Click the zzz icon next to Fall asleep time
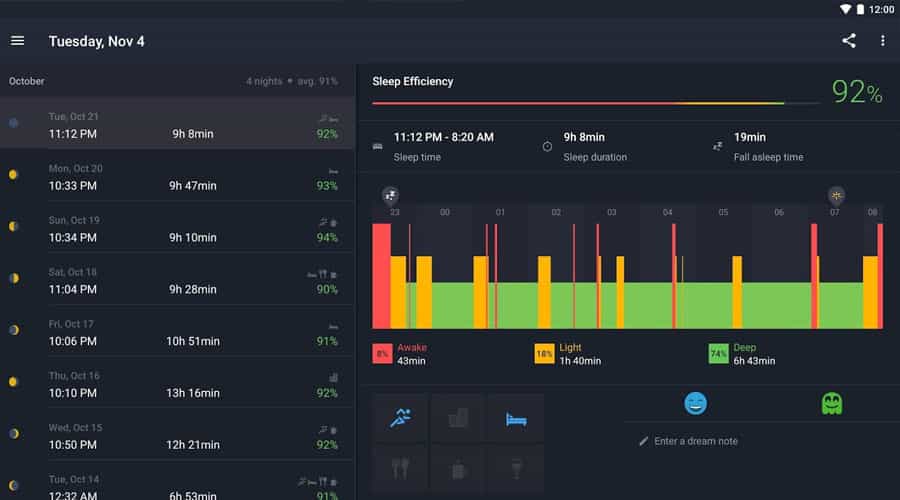This screenshot has height=500, width=900. coord(717,146)
